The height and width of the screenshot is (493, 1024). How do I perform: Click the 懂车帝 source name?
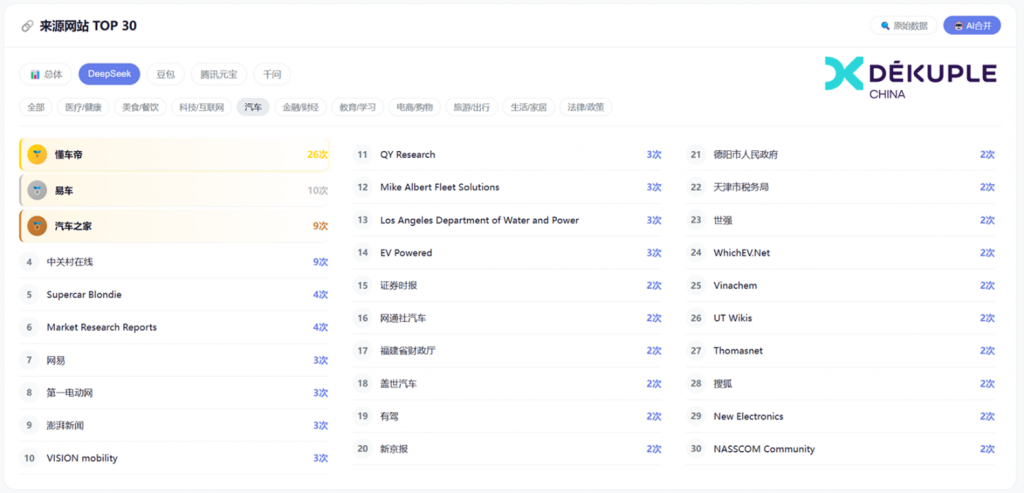69,155
